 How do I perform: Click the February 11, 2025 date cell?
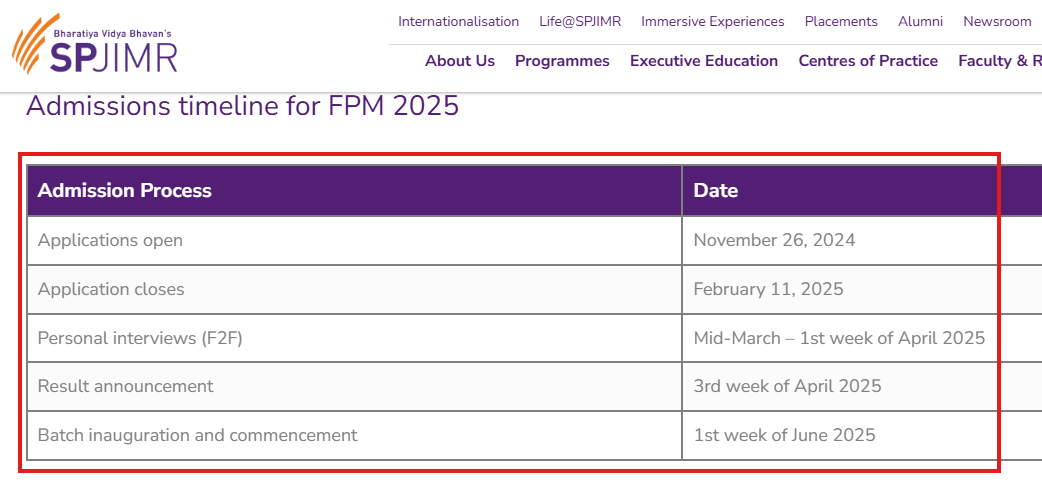pos(862,289)
